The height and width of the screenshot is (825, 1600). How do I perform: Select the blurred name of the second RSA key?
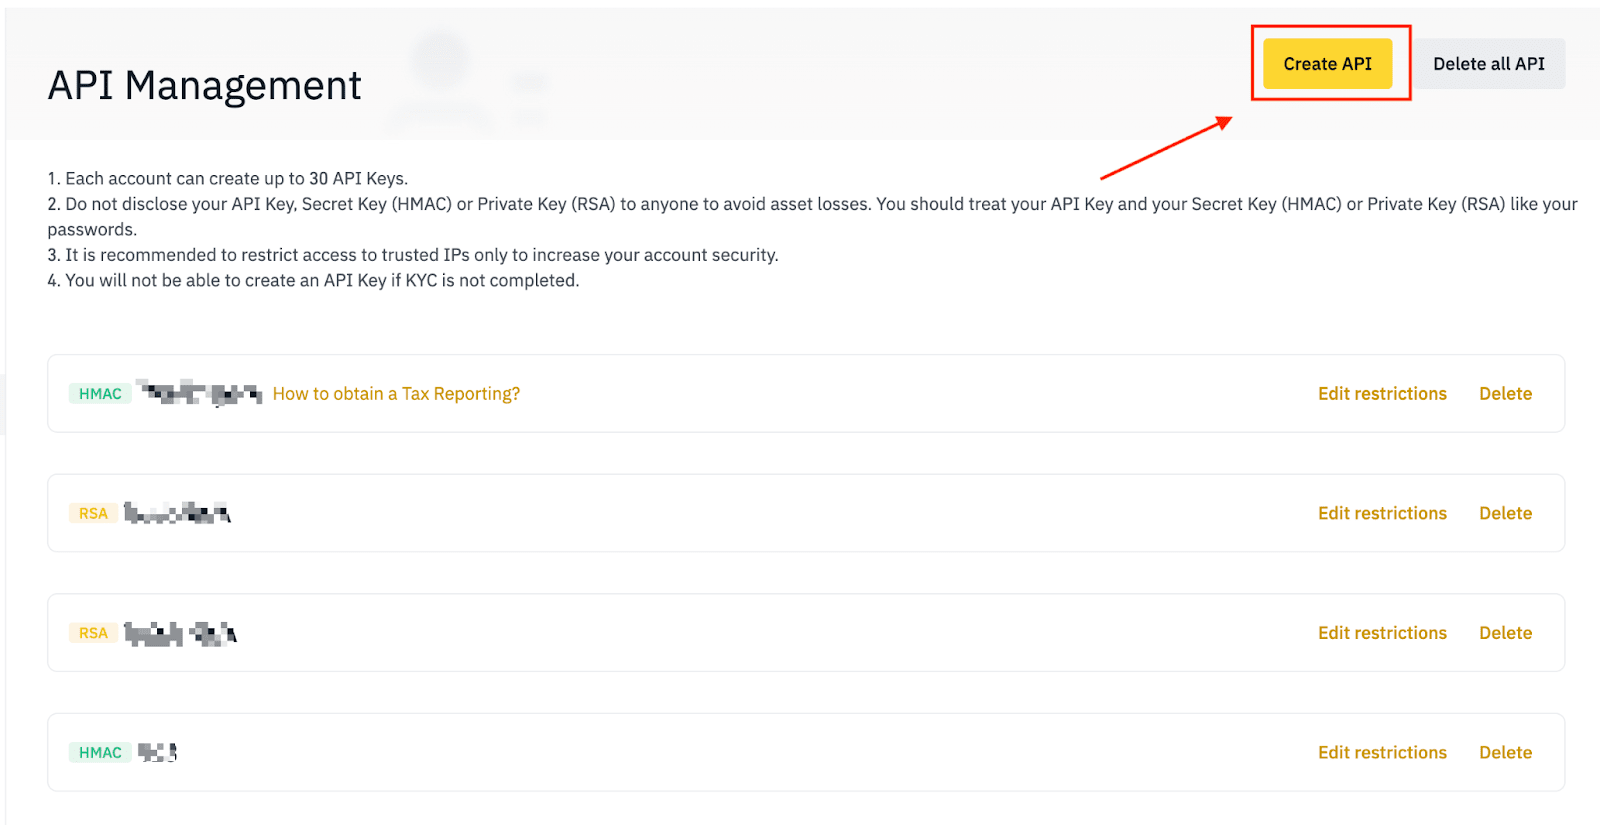(x=180, y=633)
